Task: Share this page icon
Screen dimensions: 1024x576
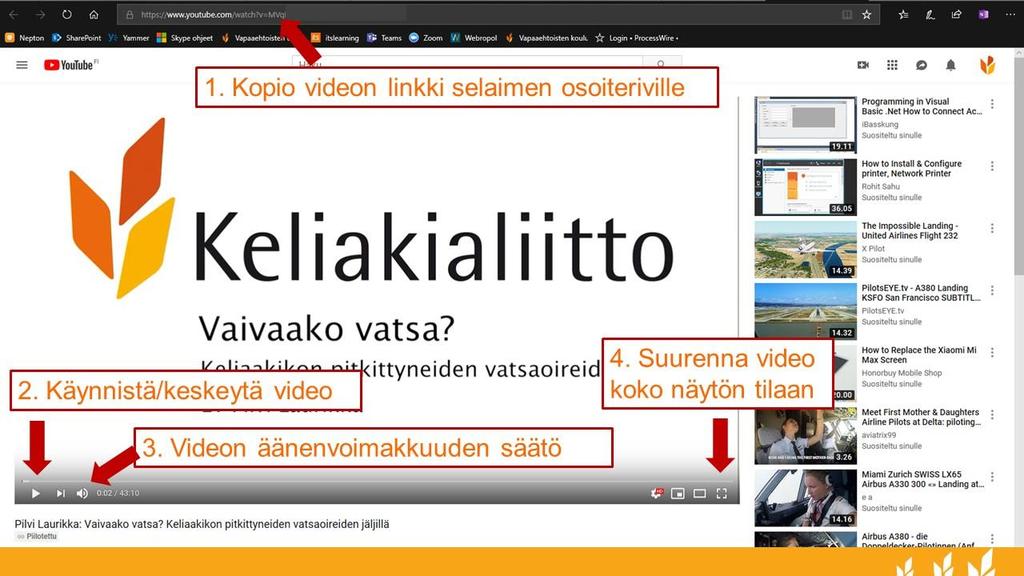Action: (957, 14)
